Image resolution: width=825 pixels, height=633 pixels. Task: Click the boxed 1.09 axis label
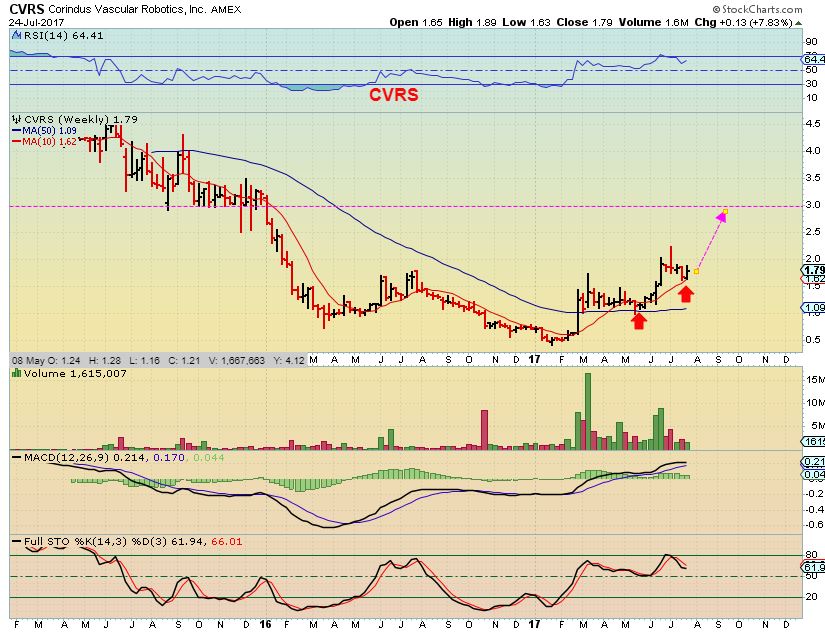(814, 308)
